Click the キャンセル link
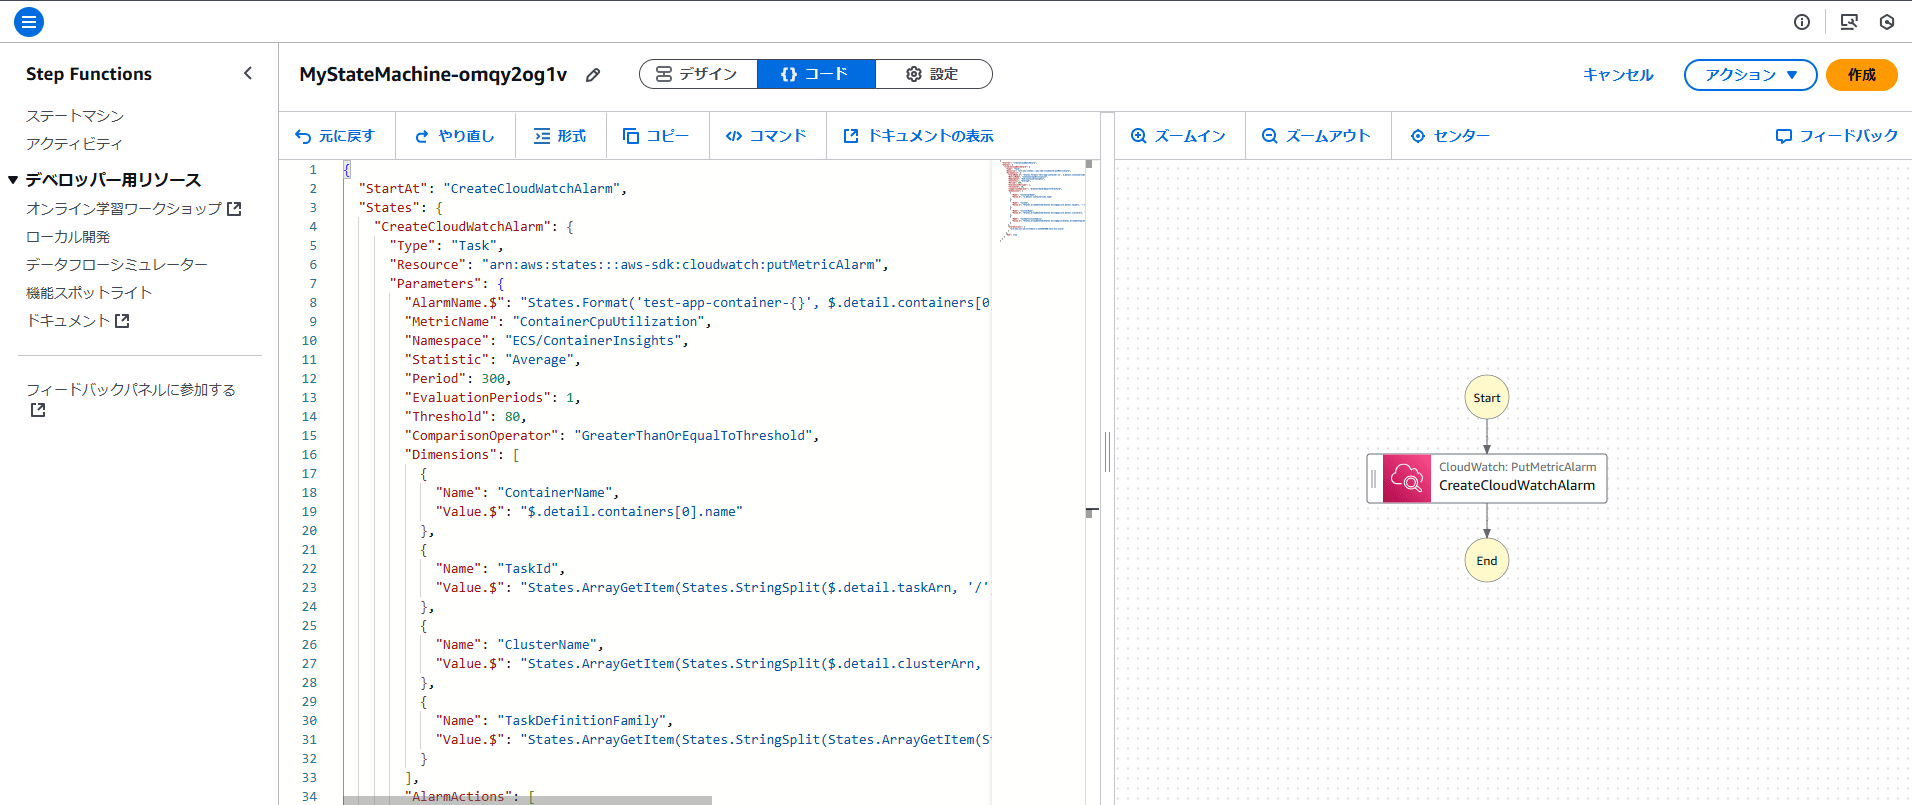 tap(1618, 75)
